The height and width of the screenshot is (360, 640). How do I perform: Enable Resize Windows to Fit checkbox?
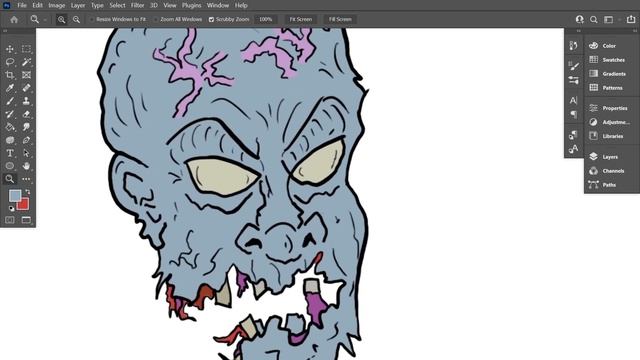[92, 20]
